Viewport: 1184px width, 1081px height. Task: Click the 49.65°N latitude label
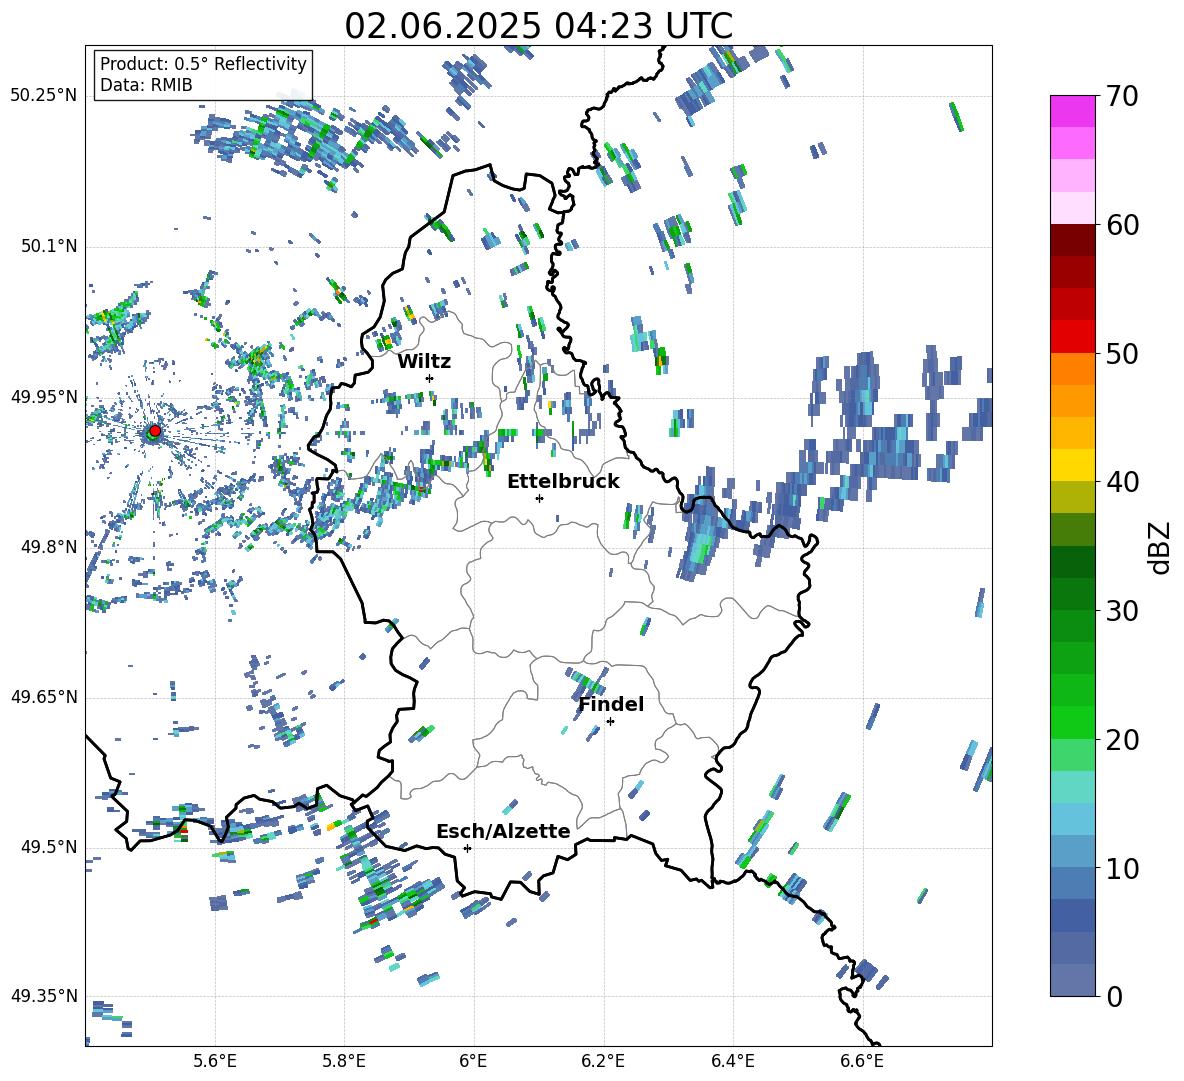[44, 696]
